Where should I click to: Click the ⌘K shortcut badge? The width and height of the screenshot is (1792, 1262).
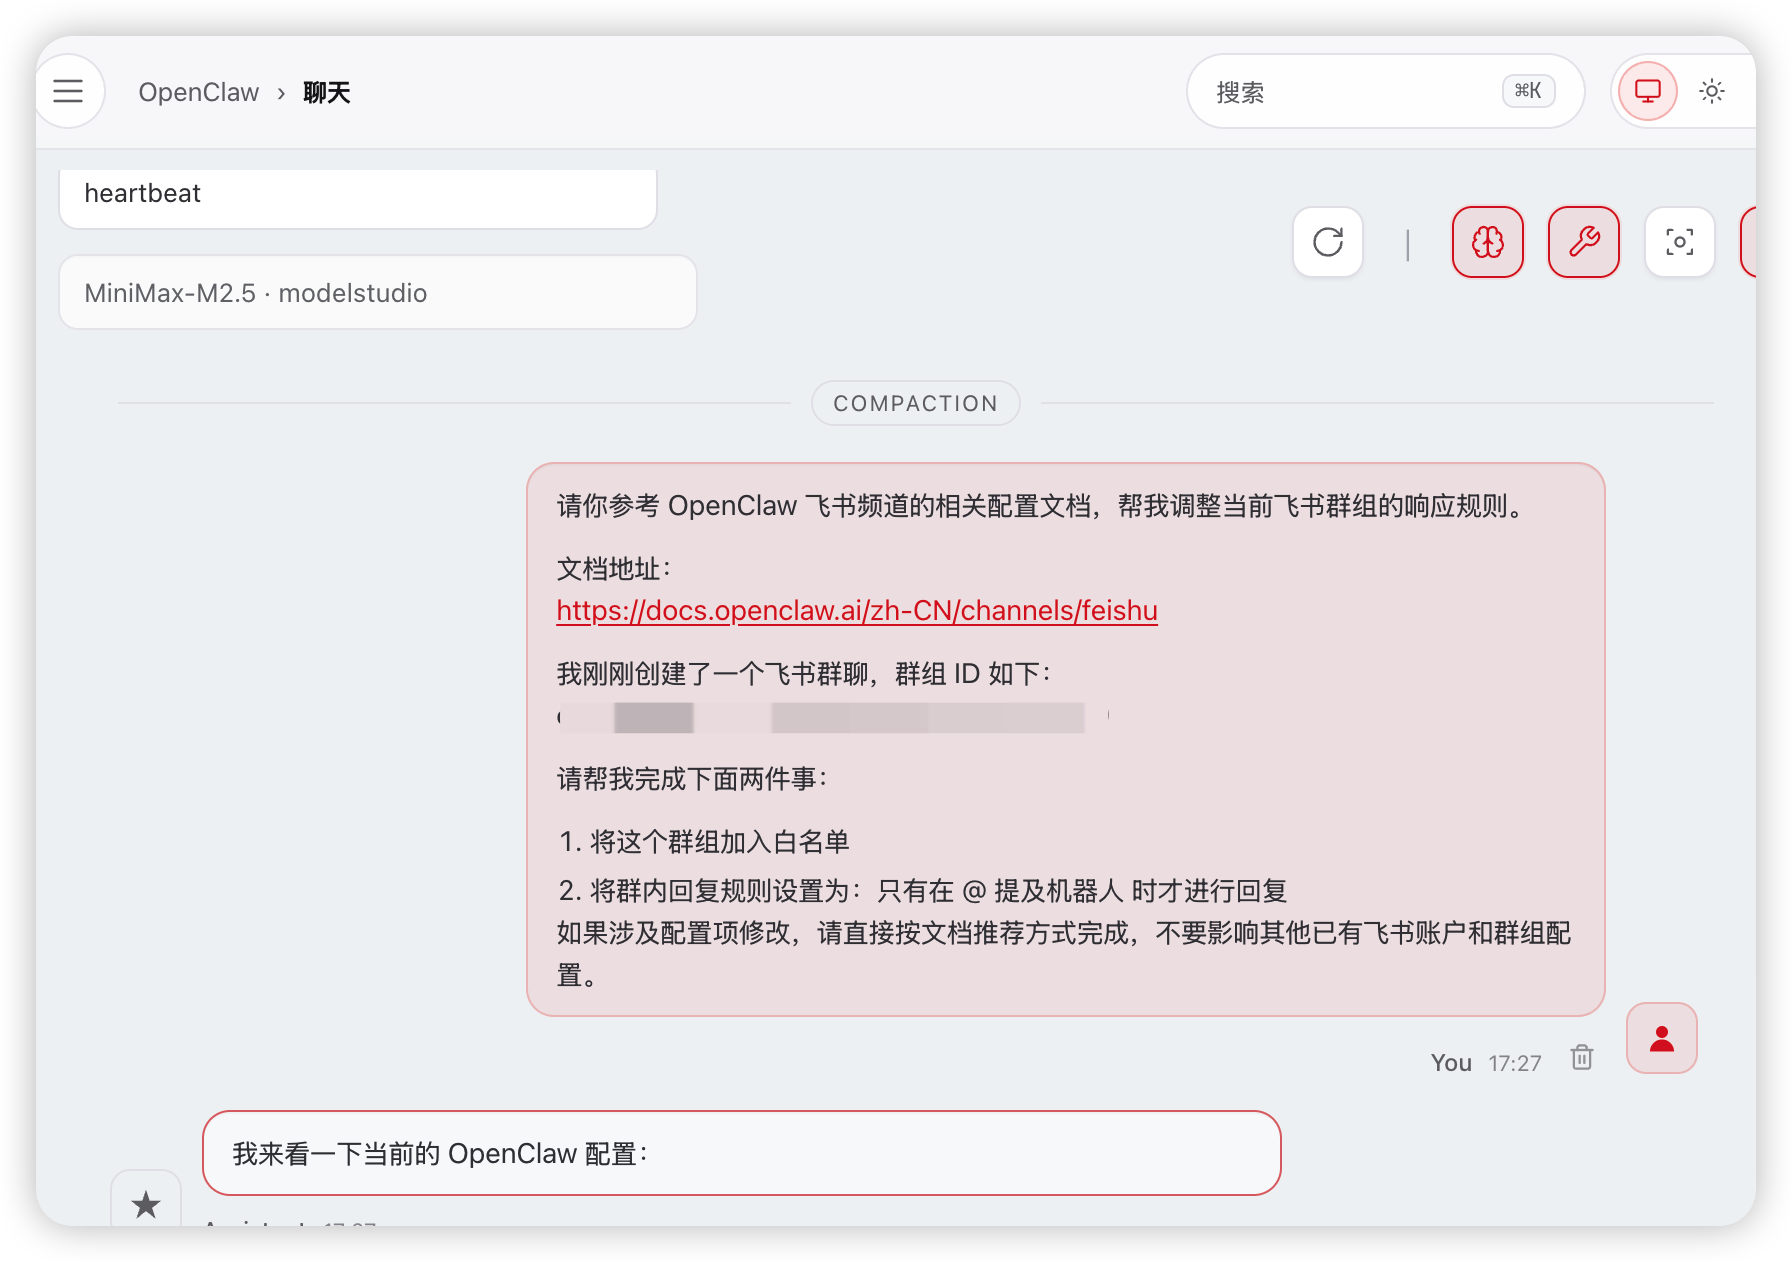click(1527, 91)
